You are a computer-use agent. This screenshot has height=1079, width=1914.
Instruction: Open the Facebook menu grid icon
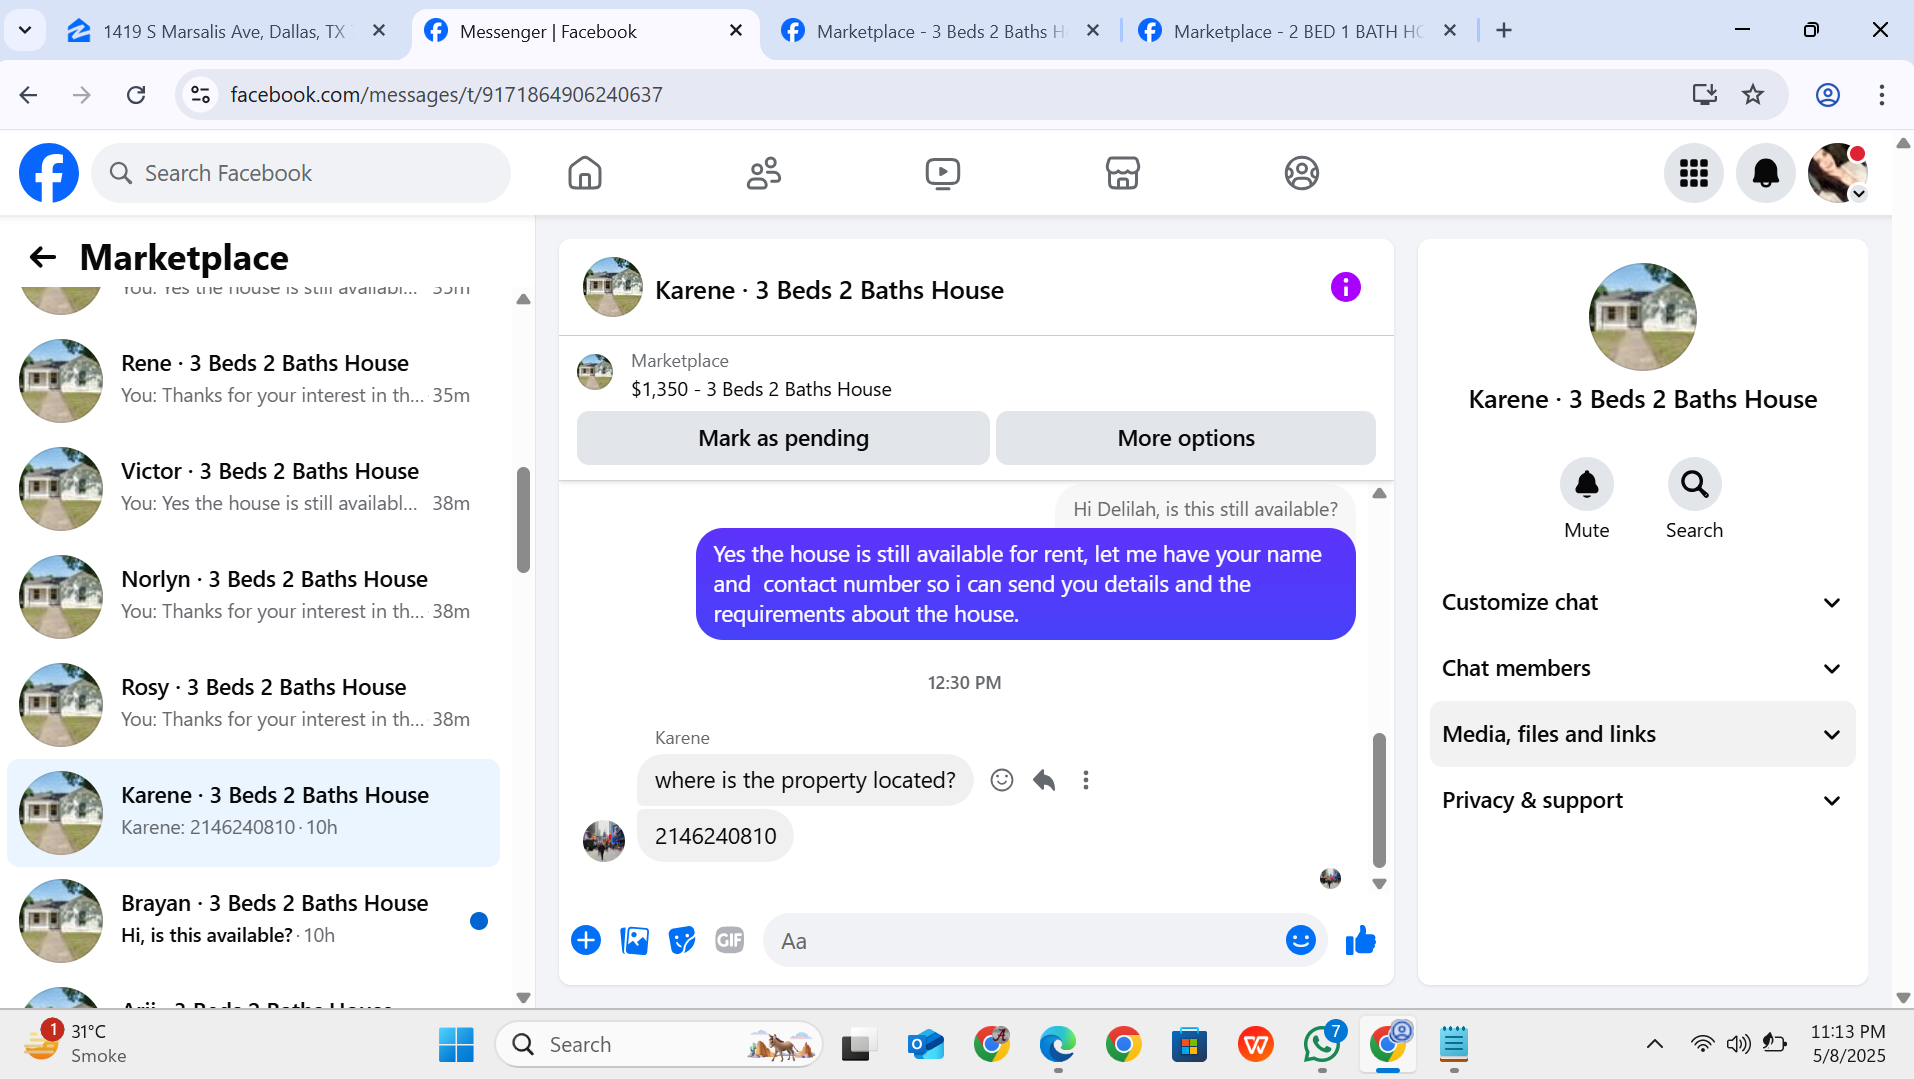[x=1694, y=173]
